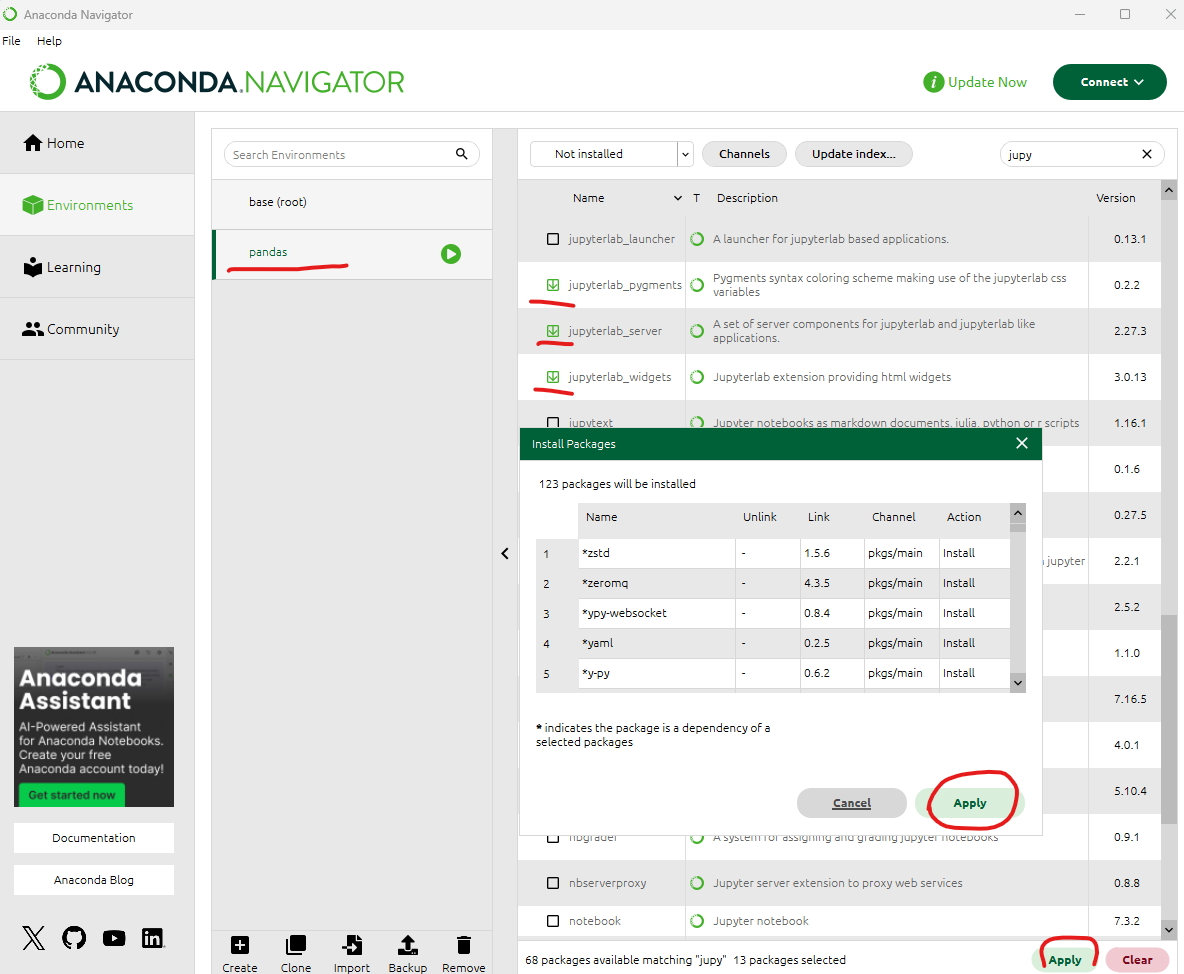Click the Backup environment icon
This screenshot has height=974, width=1184.
[x=408, y=945]
